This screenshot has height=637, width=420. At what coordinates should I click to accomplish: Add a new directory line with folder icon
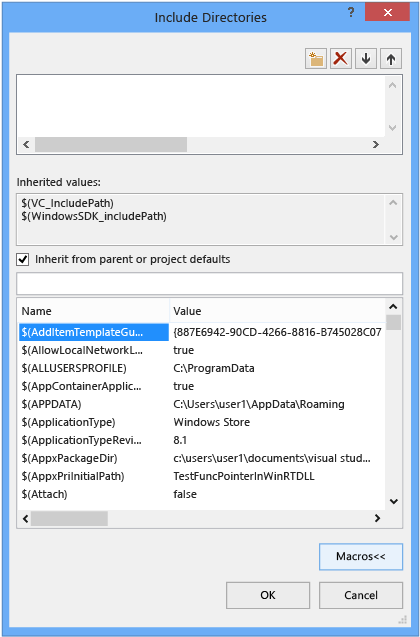click(x=316, y=59)
